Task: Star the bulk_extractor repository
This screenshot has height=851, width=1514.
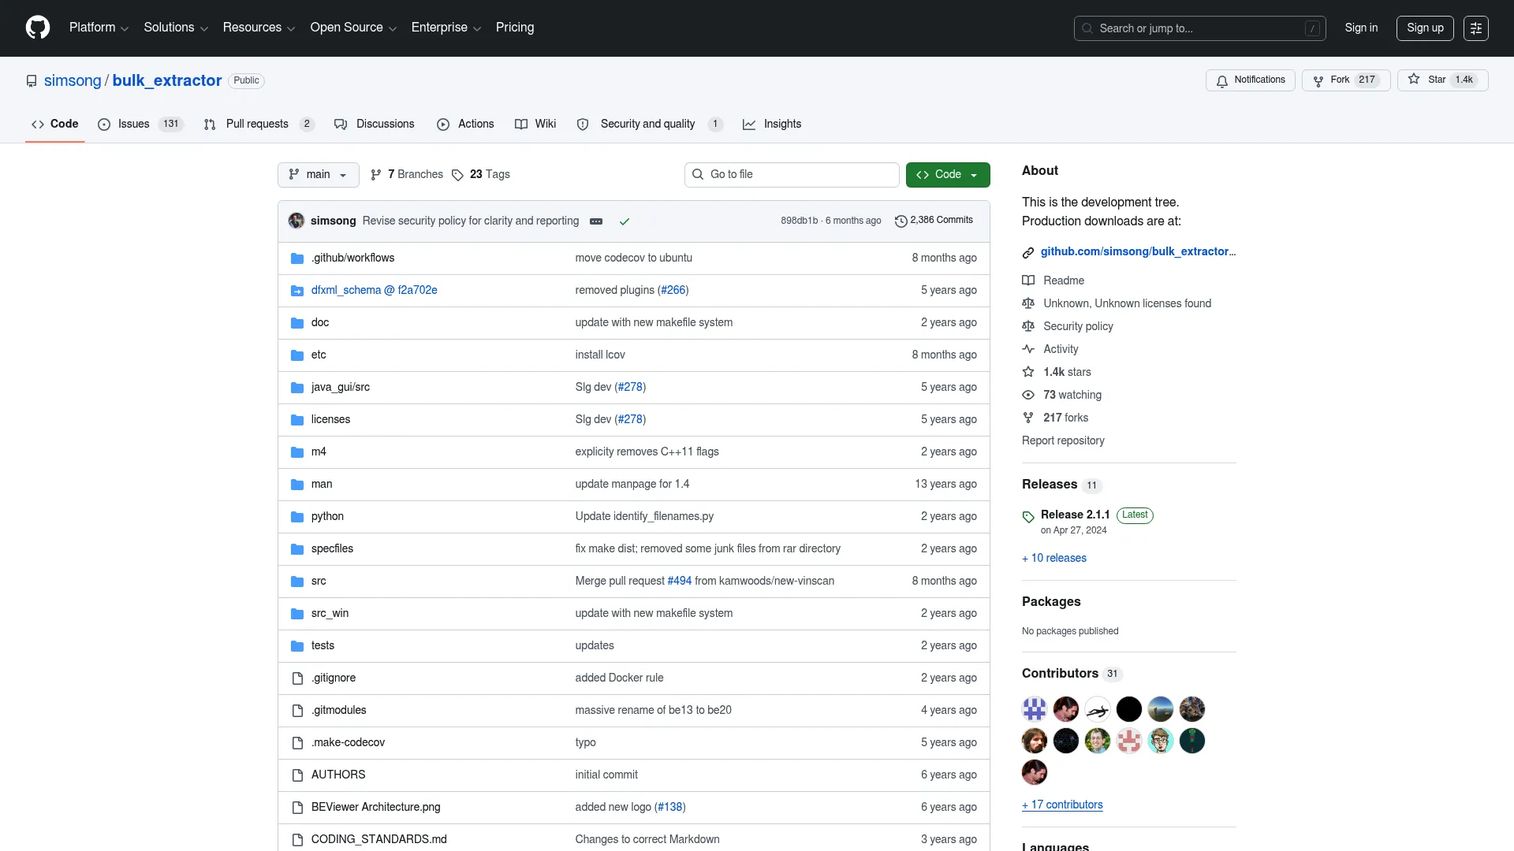Action: click(x=1442, y=80)
